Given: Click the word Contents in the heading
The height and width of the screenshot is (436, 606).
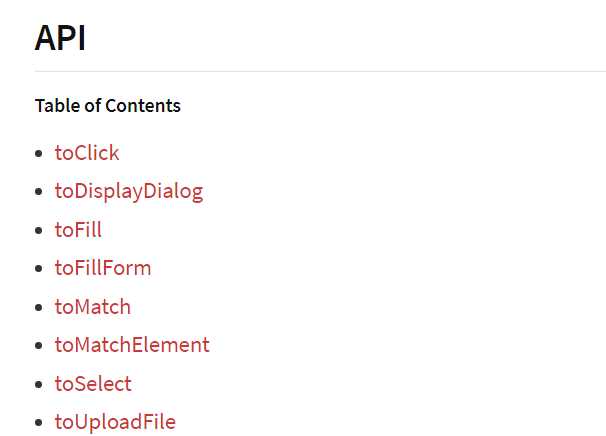Looking at the screenshot, I should coord(143,106).
